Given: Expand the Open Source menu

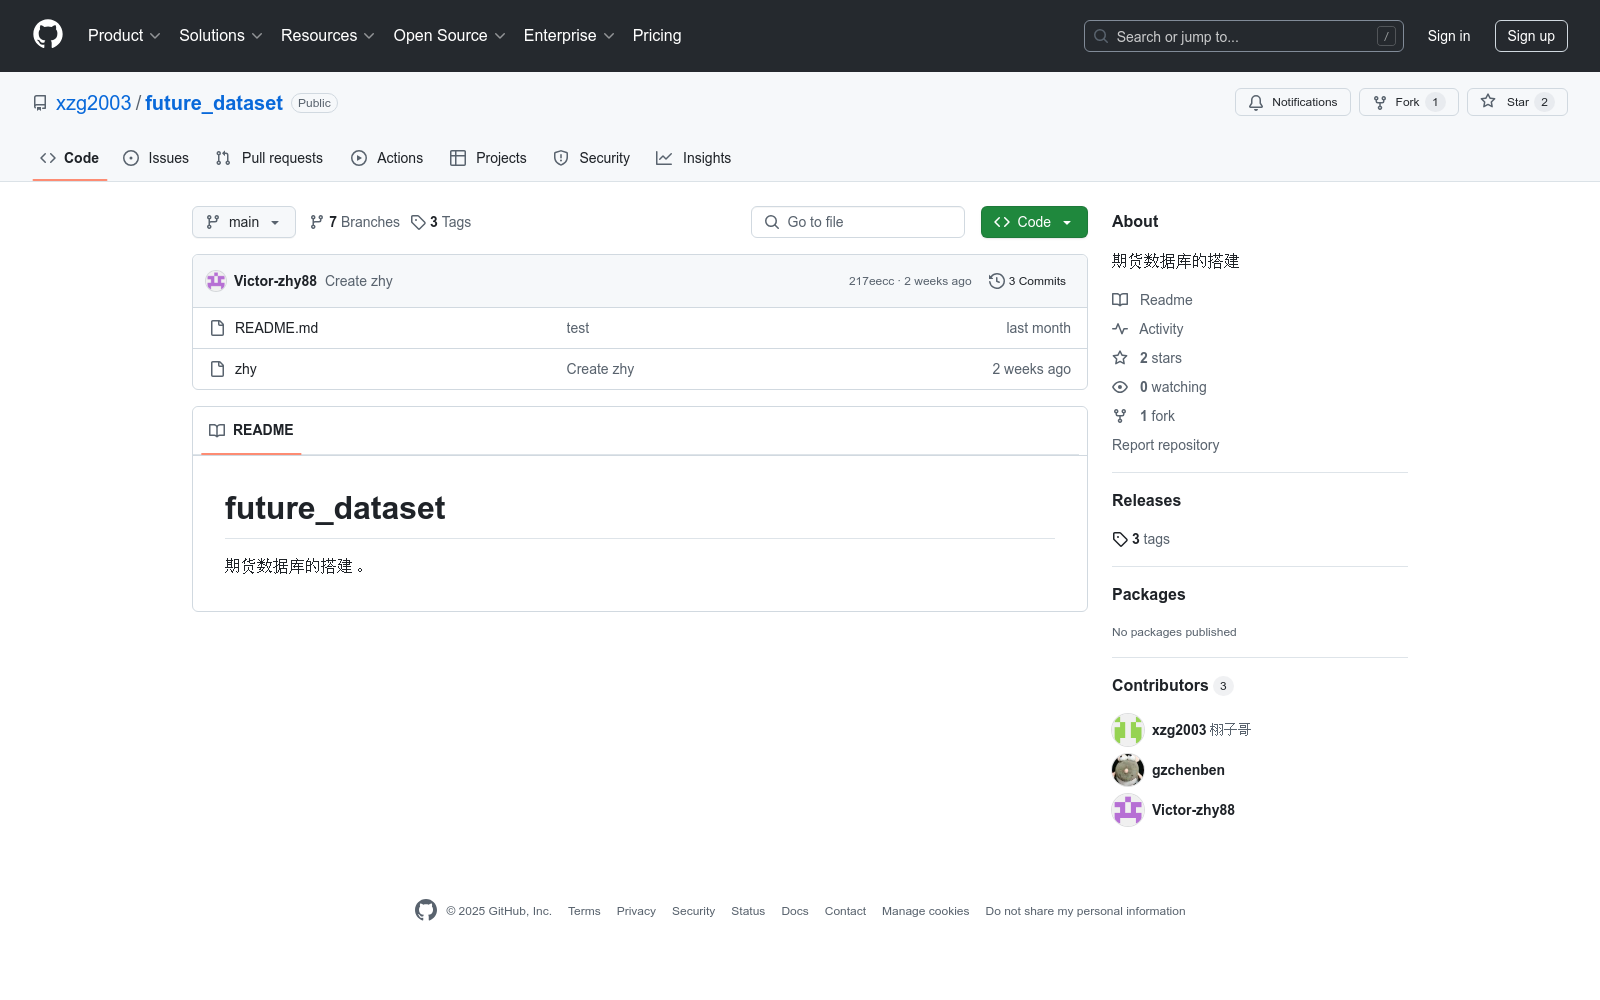Looking at the screenshot, I should click(450, 36).
